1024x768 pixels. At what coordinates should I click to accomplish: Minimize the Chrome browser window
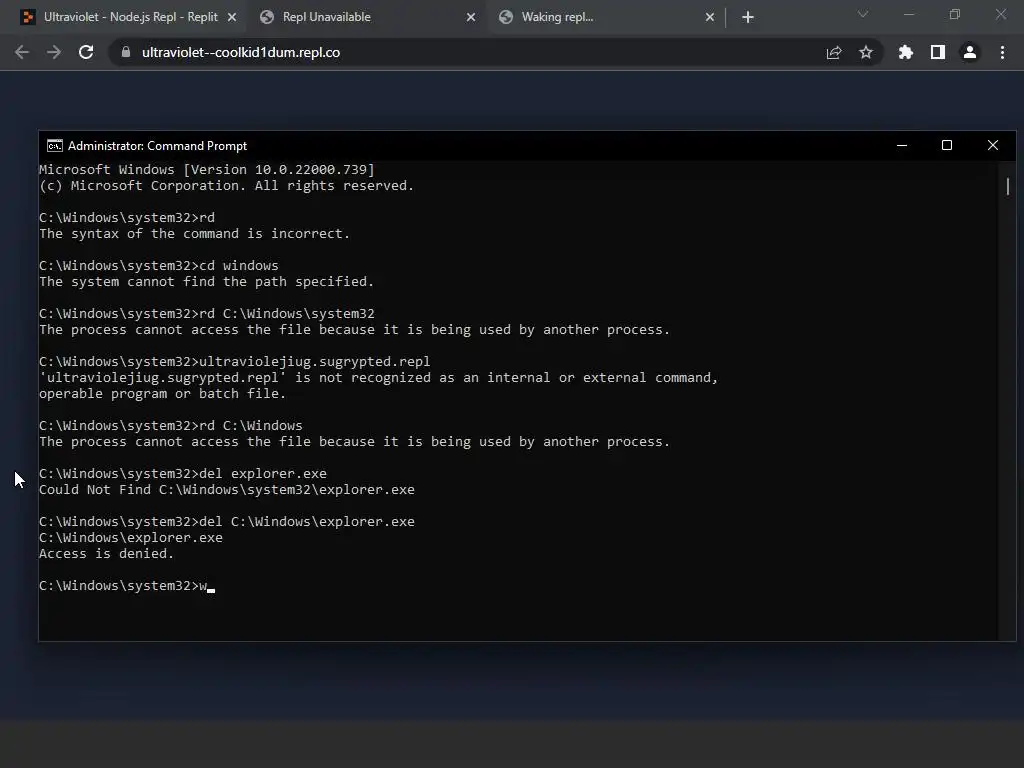[x=909, y=14]
